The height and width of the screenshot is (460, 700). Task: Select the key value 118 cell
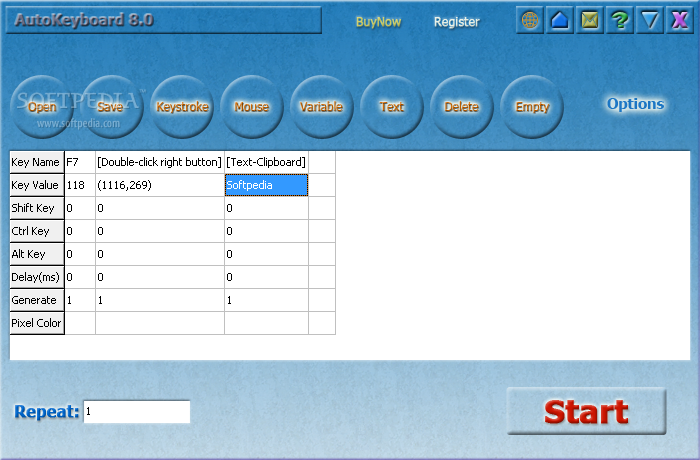click(80, 185)
